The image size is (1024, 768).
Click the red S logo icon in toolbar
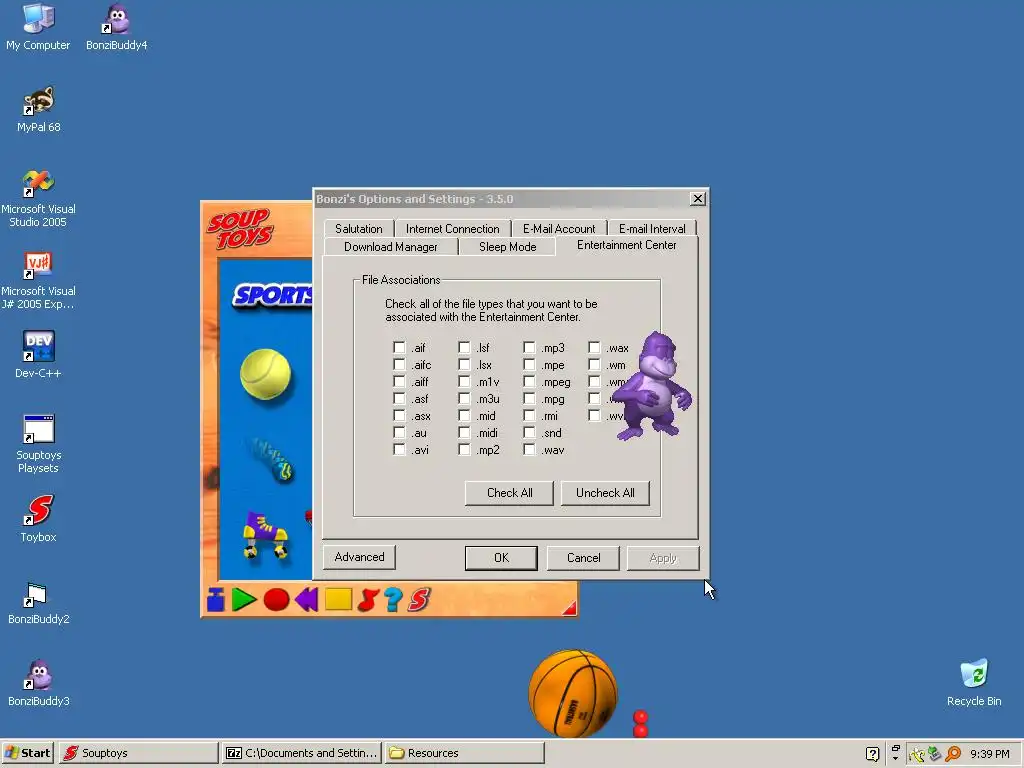coord(419,600)
